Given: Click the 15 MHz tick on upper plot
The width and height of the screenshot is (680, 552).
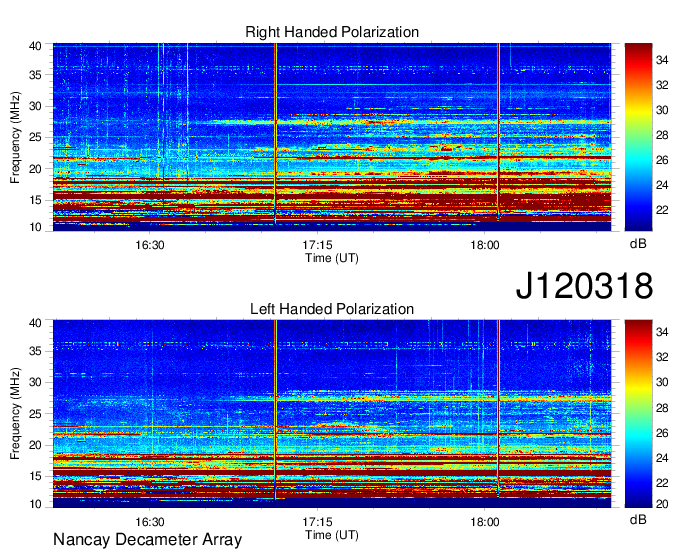Looking at the screenshot, I should (36, 200).
